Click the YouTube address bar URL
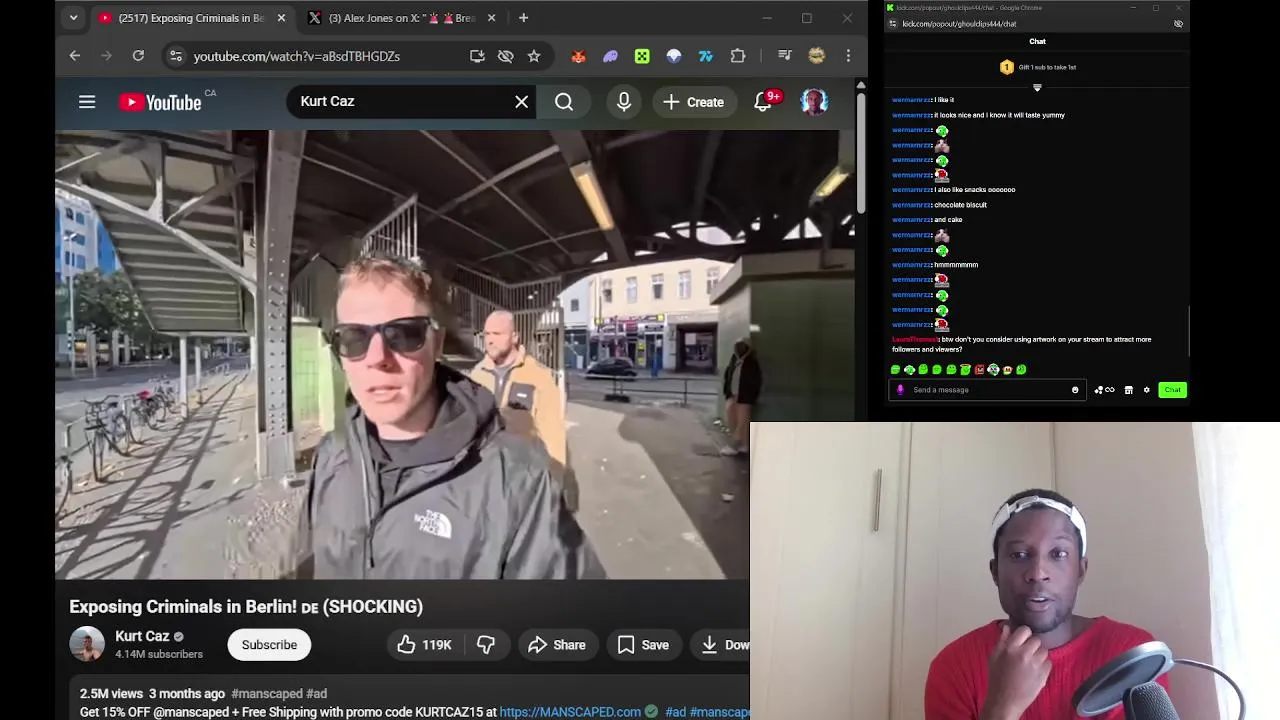This screenshot has width=1280, height=720. tap(297, 56)
